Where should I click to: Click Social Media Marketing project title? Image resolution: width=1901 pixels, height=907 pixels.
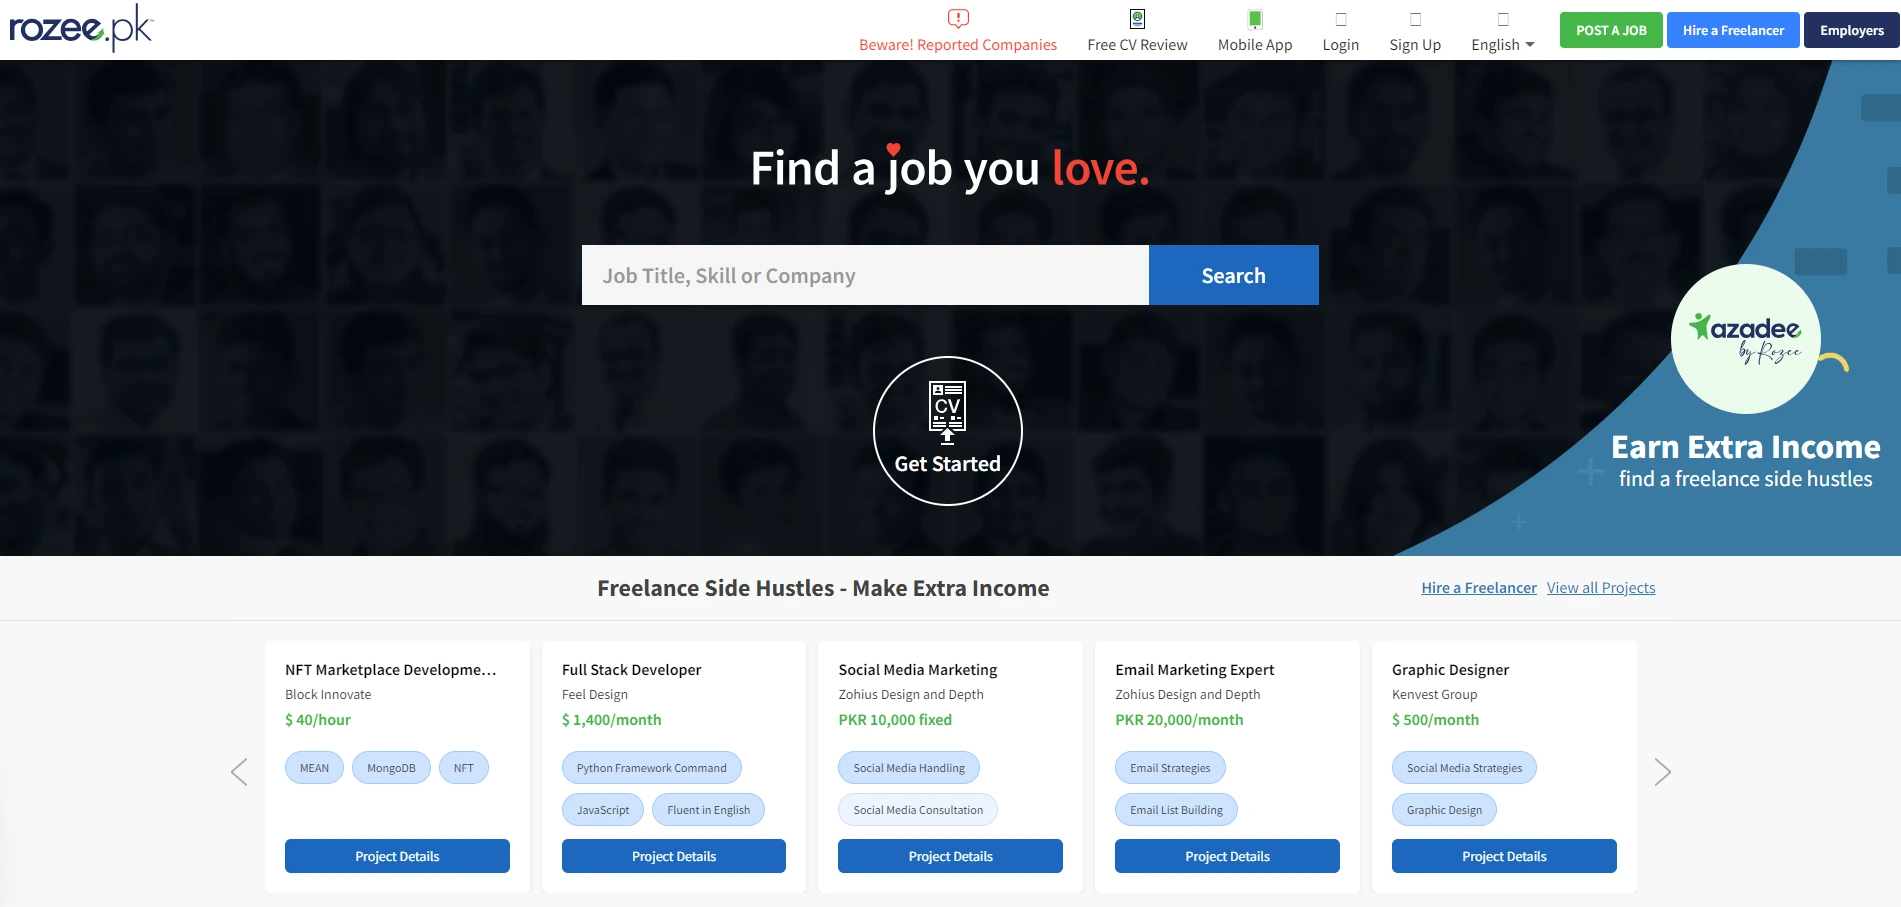click(918, 670)
